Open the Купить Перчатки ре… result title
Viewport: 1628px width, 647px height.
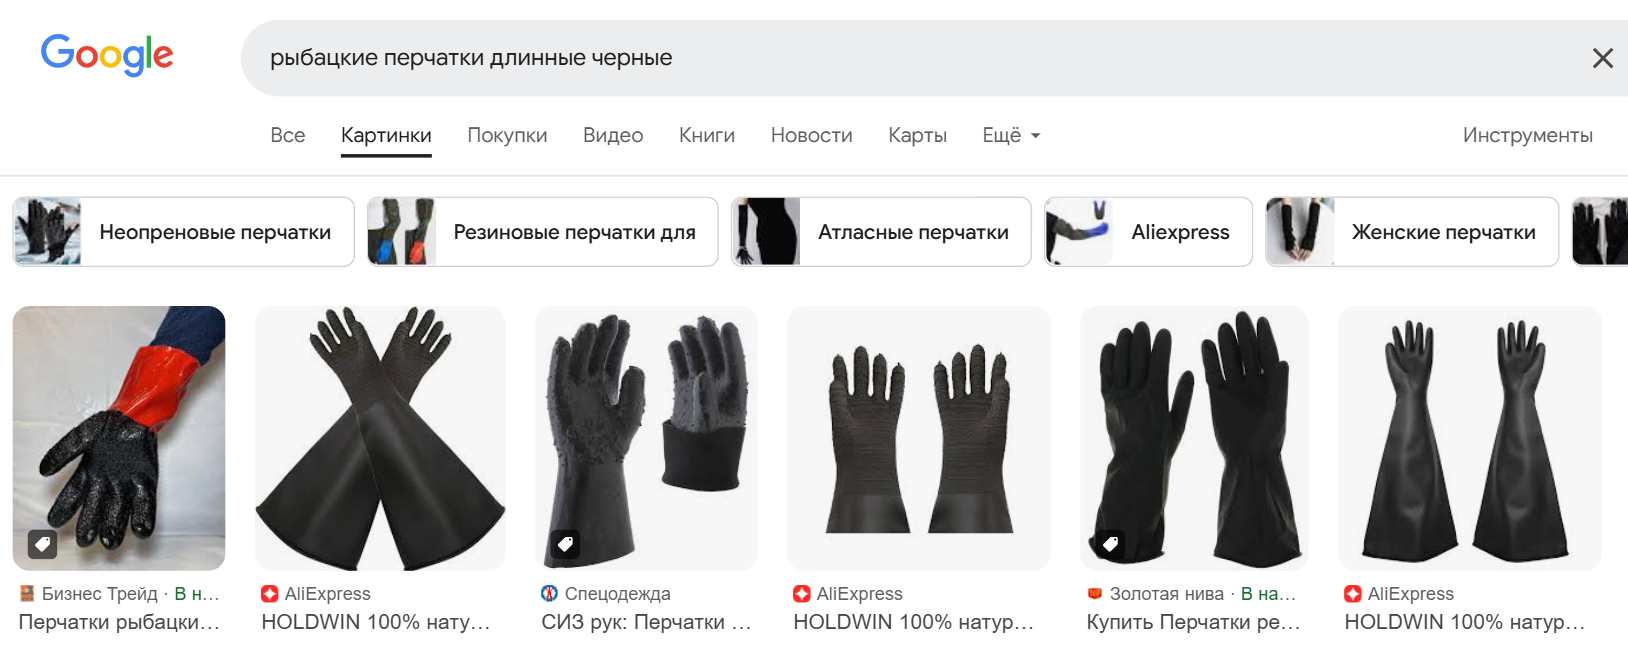[x=1193, y=622]
